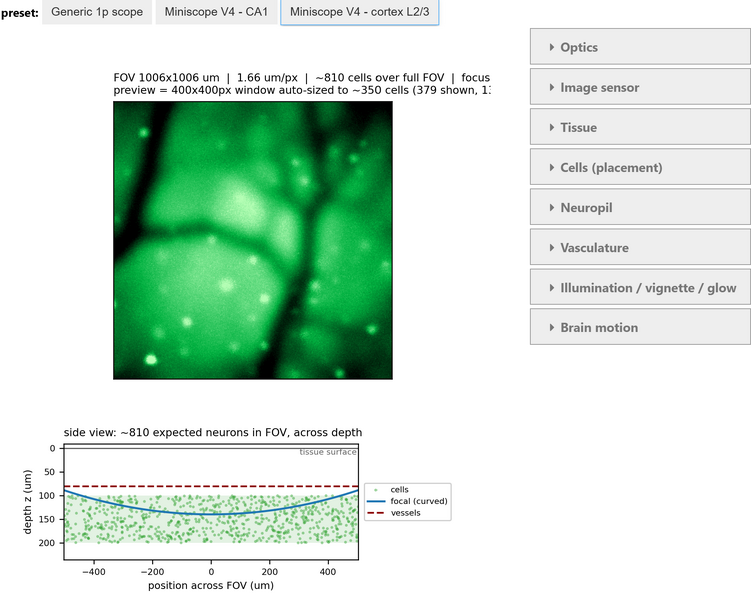Click the arrow icon beside Neuropil
The image size is (751, 599).
tap(552, 208)
